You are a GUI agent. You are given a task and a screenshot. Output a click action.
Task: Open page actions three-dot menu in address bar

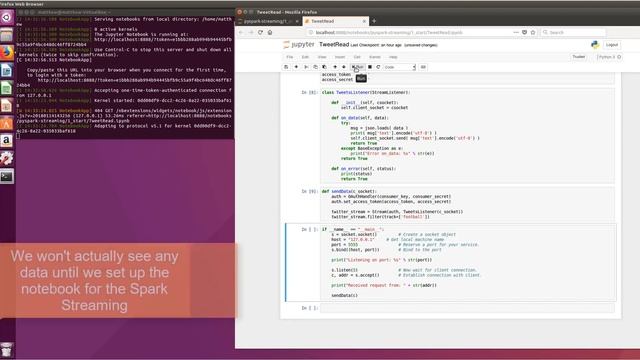tap(516, 32)
